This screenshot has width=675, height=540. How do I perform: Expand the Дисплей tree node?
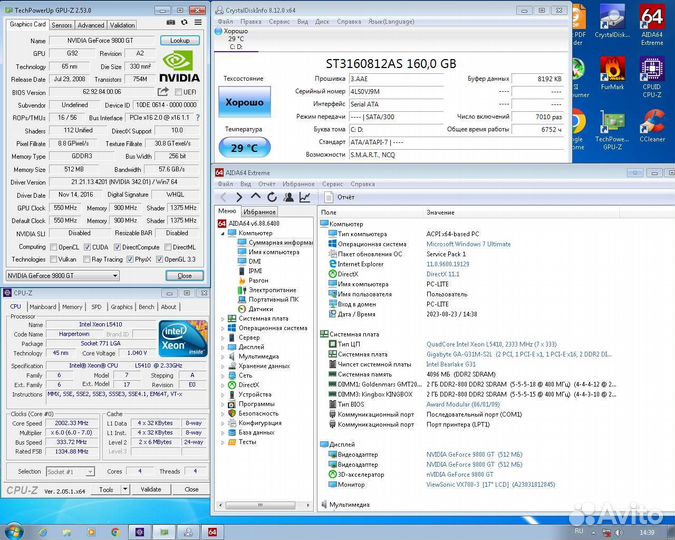(223, 348)
